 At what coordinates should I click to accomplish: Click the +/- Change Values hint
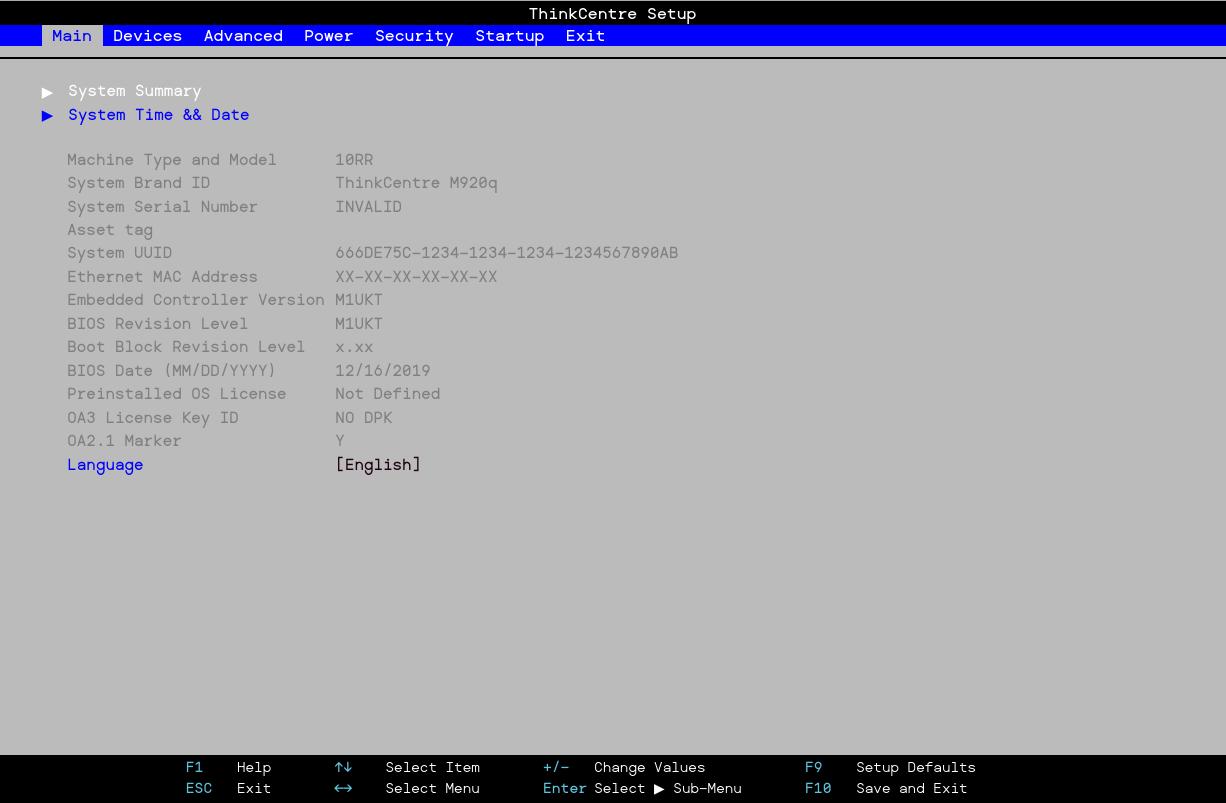click(x=556, y=767)
